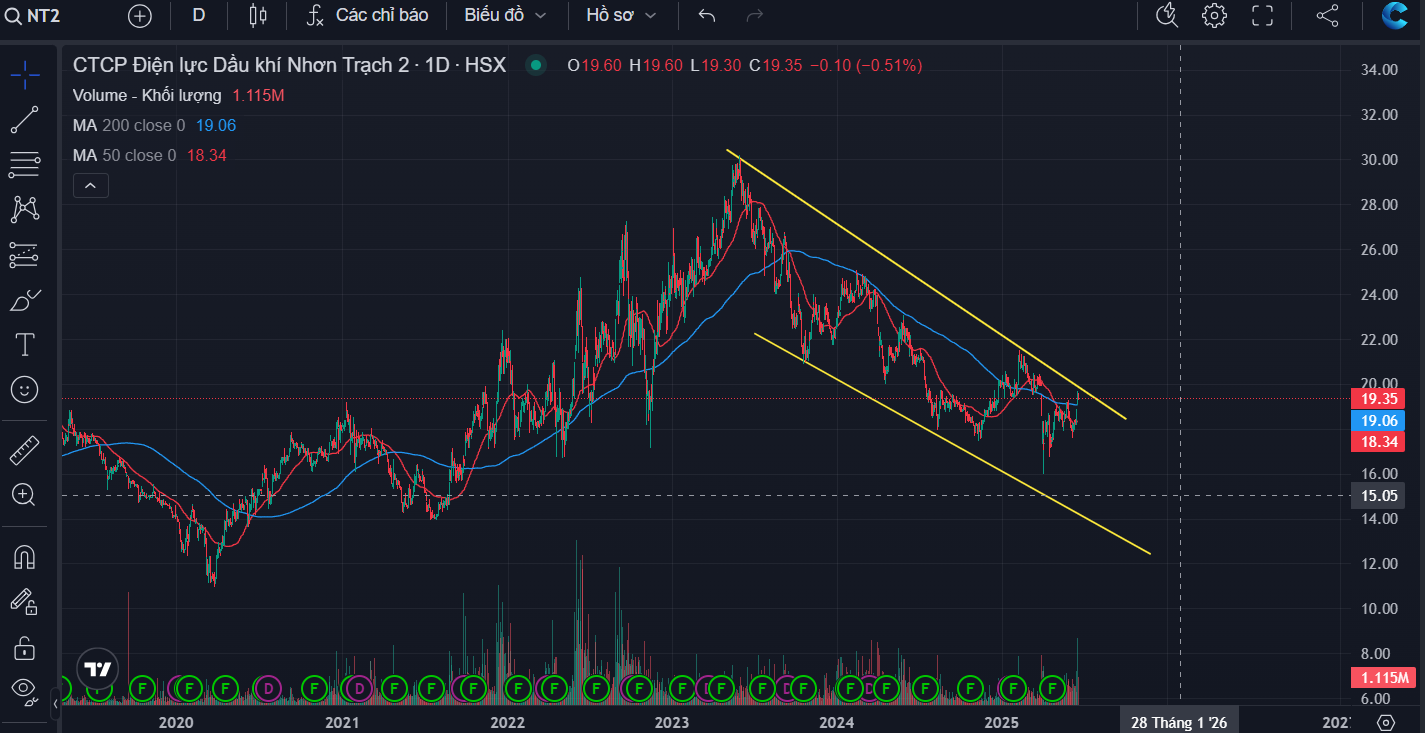1425x733 pixels.
Task: Open the D time interval selector
Action: pyautogui.click(x=199, y=15)
